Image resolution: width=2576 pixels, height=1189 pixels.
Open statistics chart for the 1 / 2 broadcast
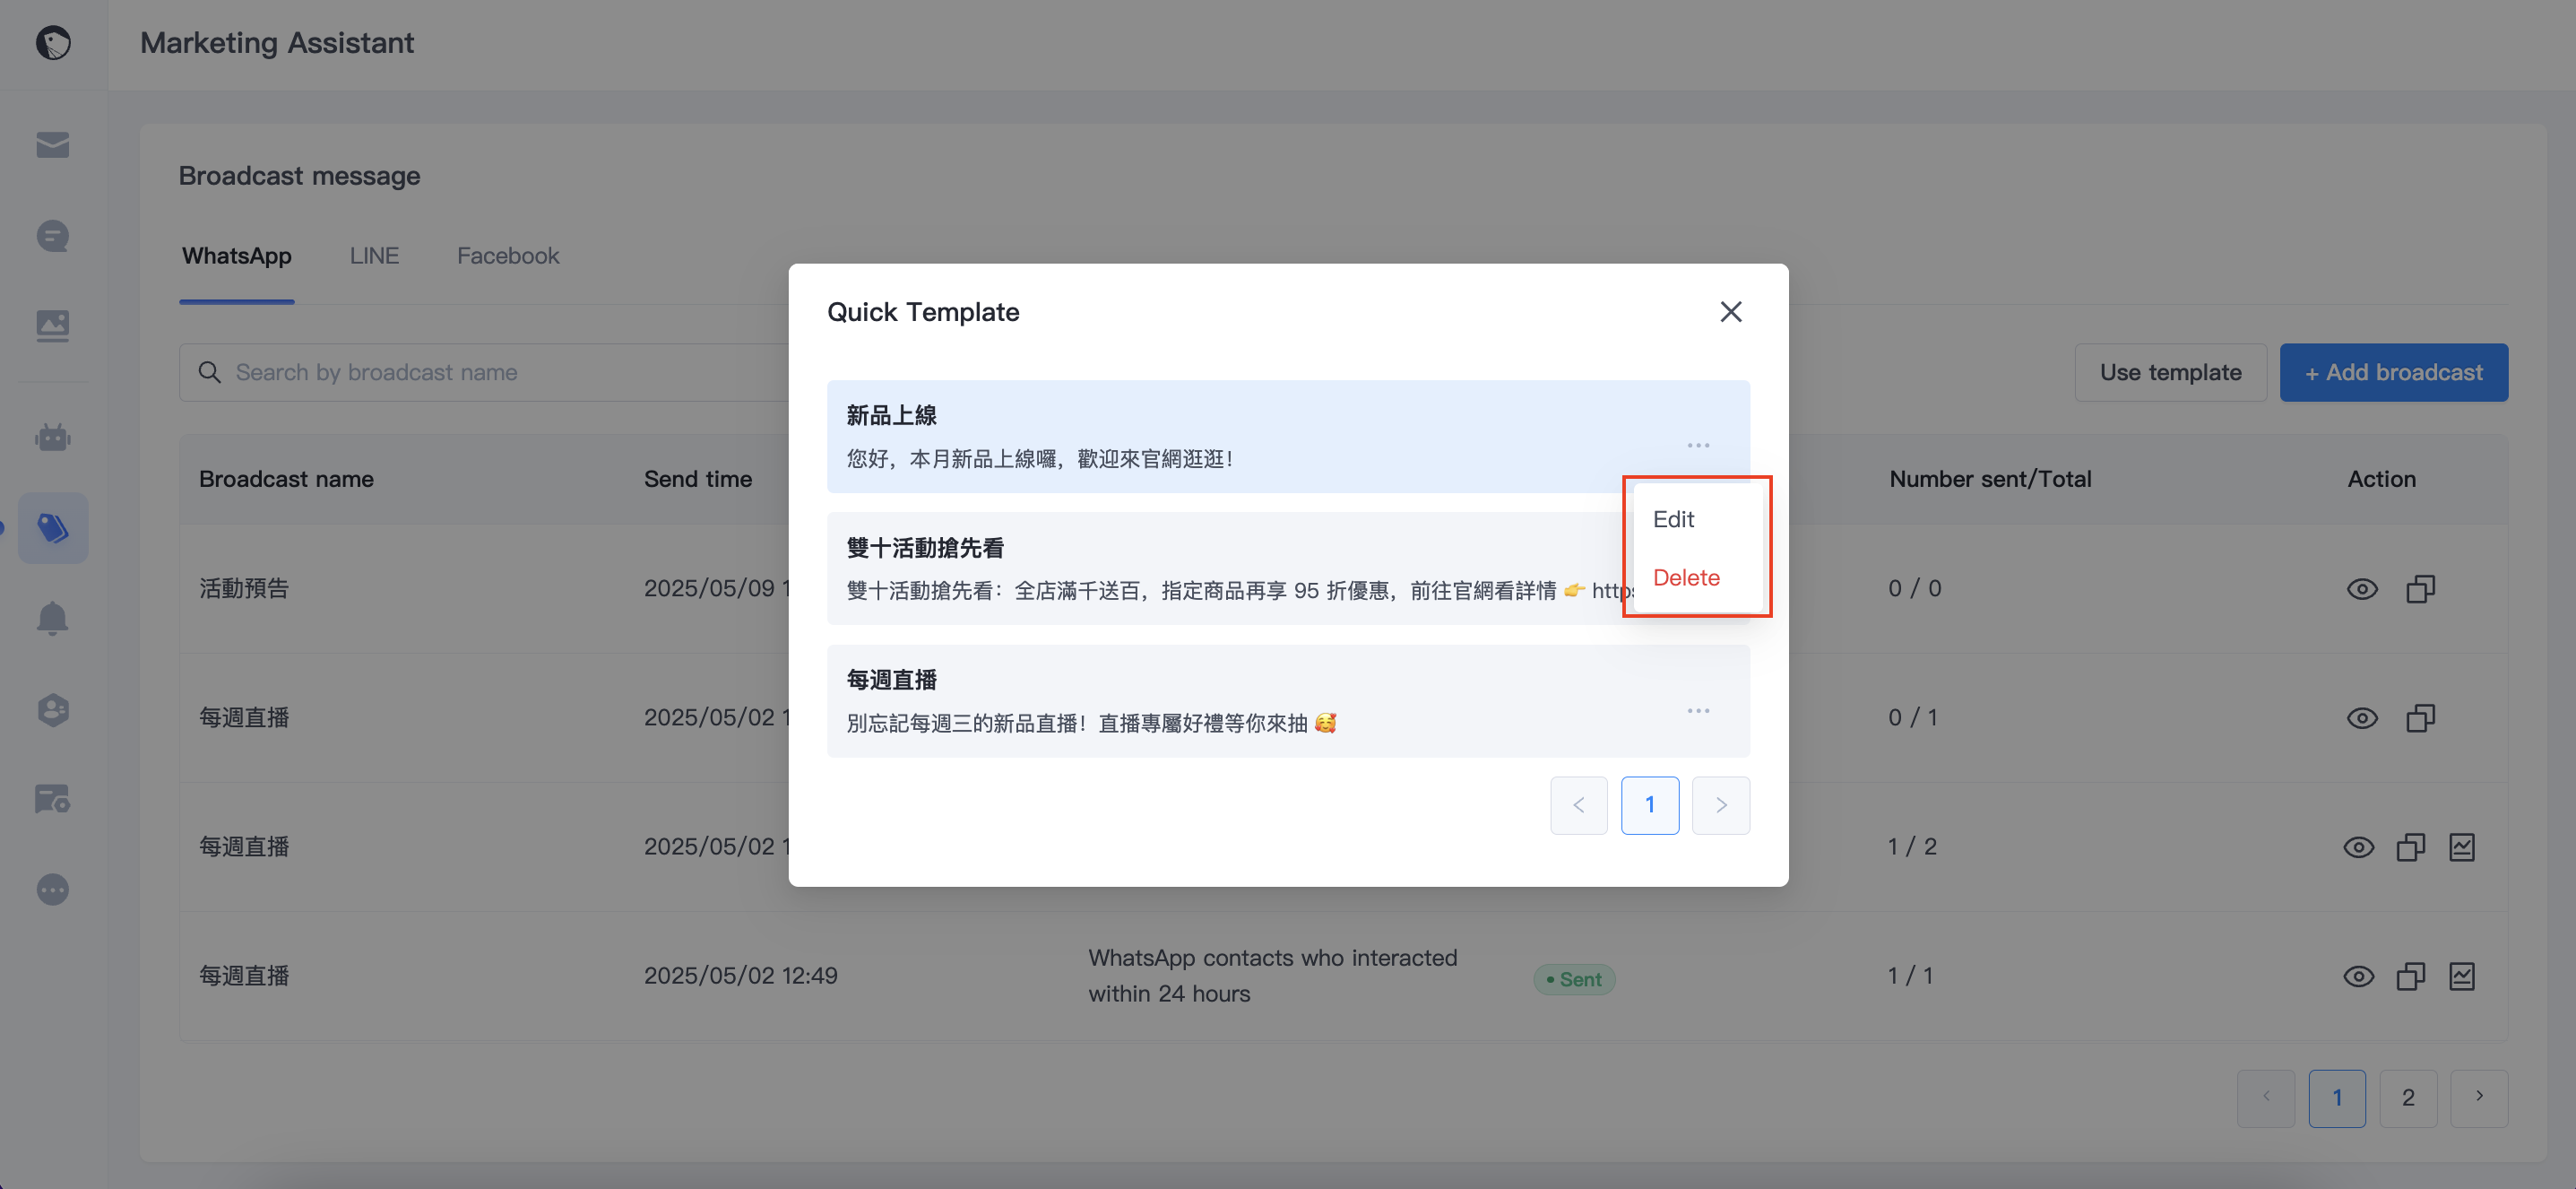pos(2462,847)
